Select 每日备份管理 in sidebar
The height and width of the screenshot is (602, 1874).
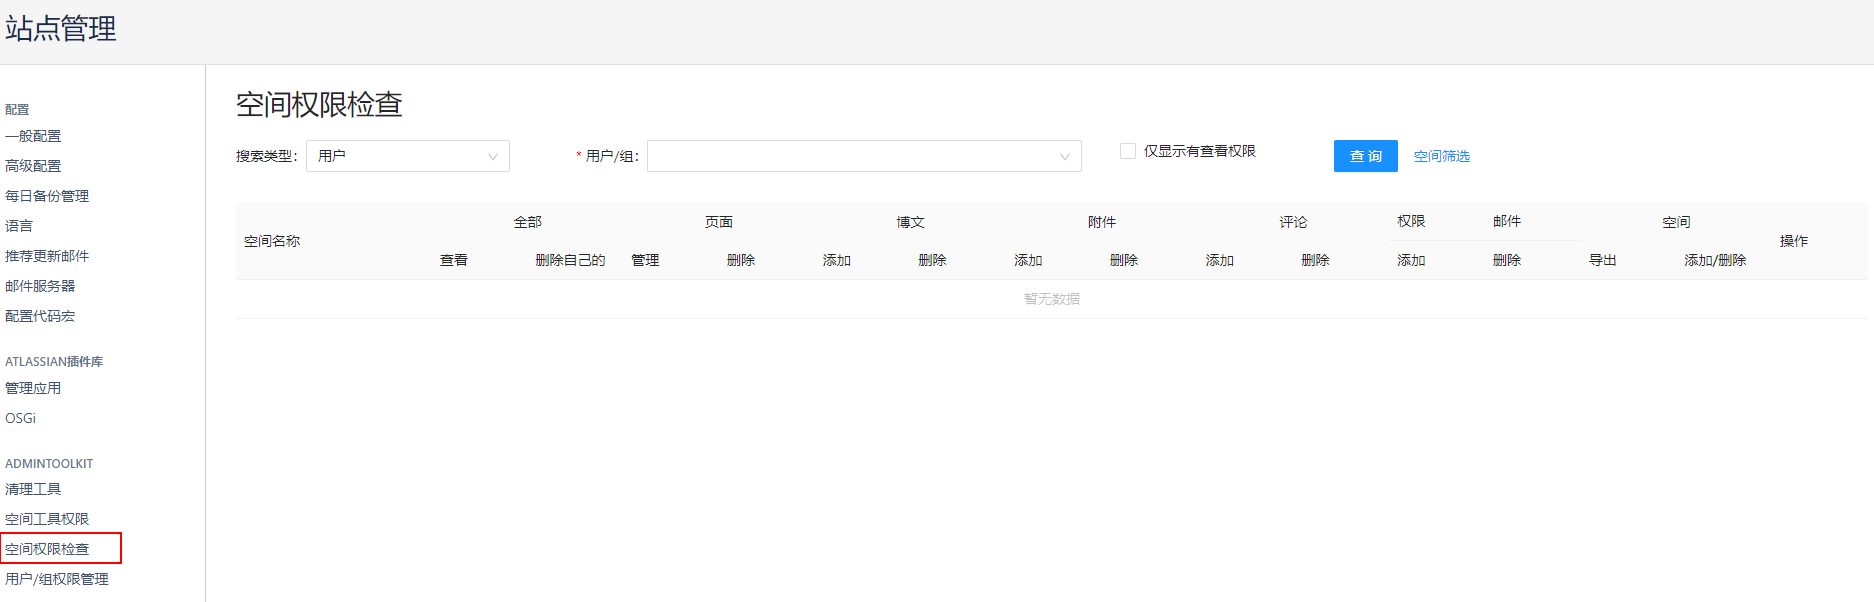47,196
